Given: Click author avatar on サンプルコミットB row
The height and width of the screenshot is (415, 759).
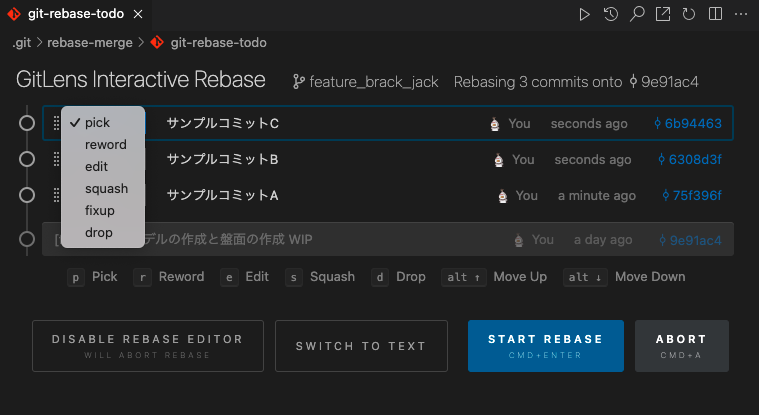Looking at the screenshot, I should click(499, 160).
